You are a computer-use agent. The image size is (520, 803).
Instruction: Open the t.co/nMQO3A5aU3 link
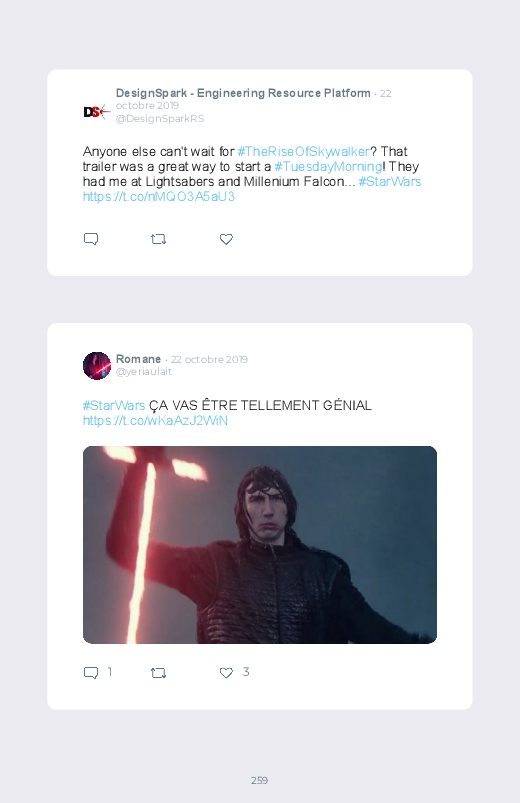[x=159, y=196]
